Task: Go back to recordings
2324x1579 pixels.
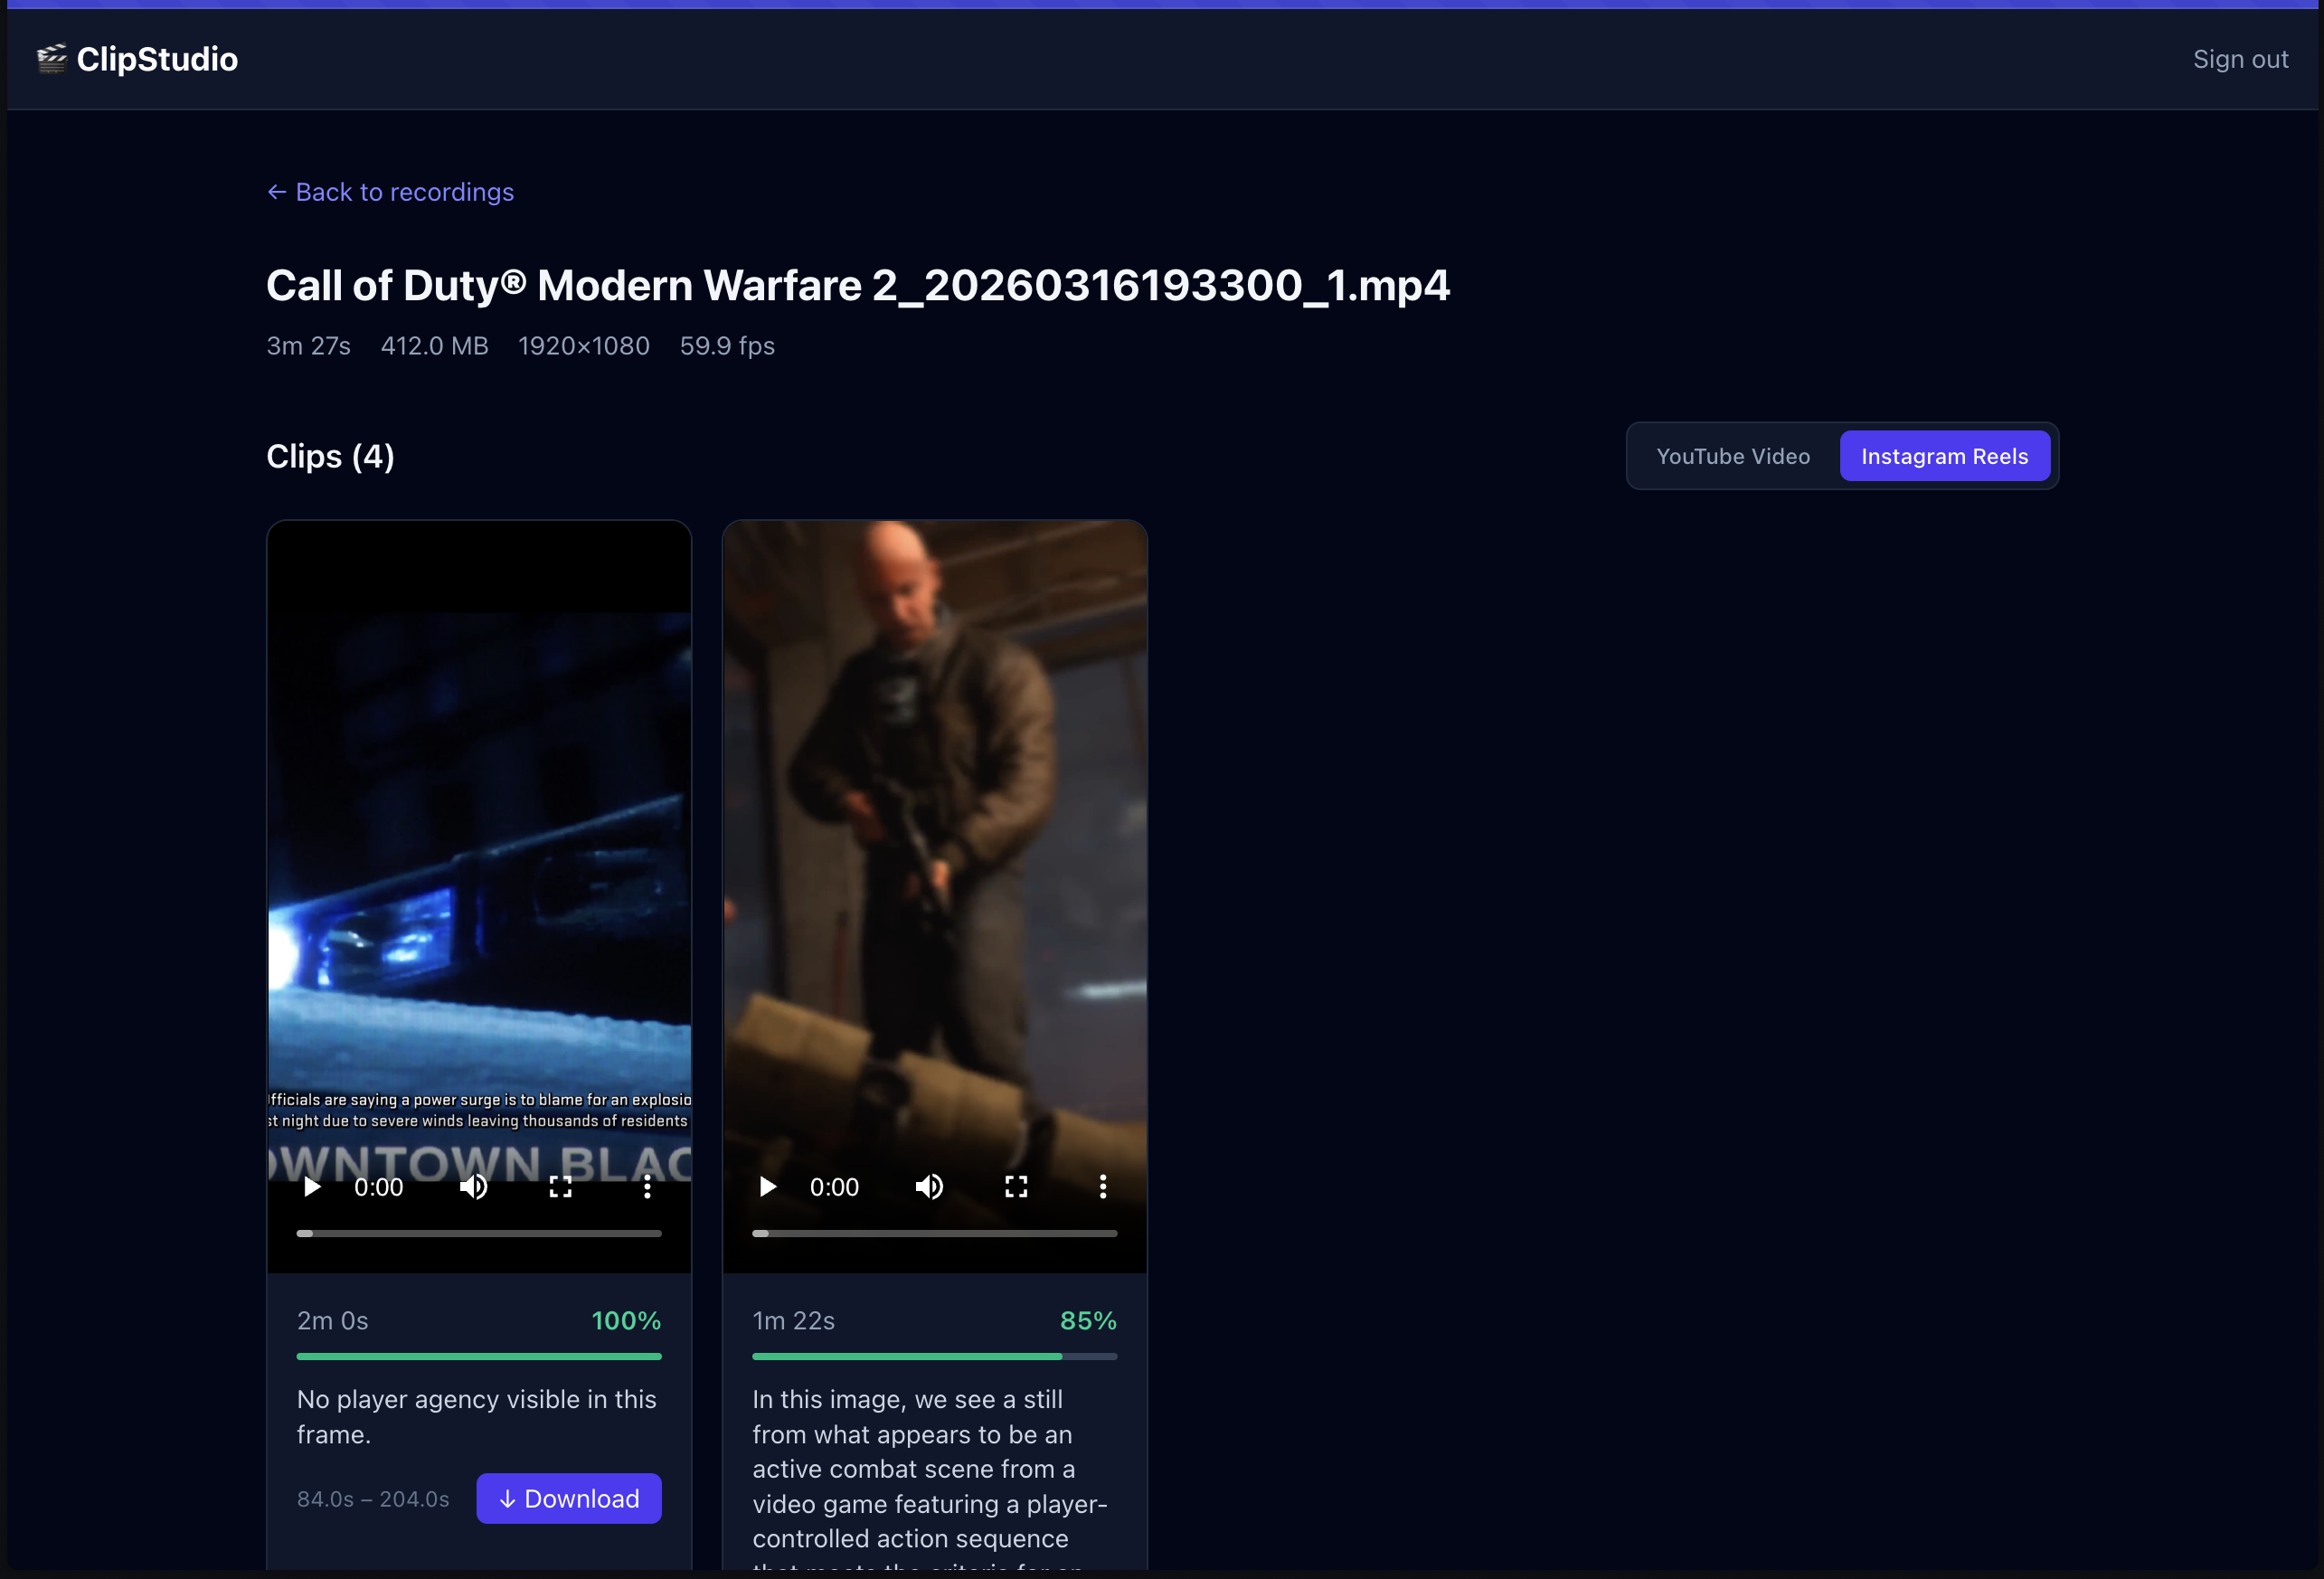Action: (x=390, y=192)
